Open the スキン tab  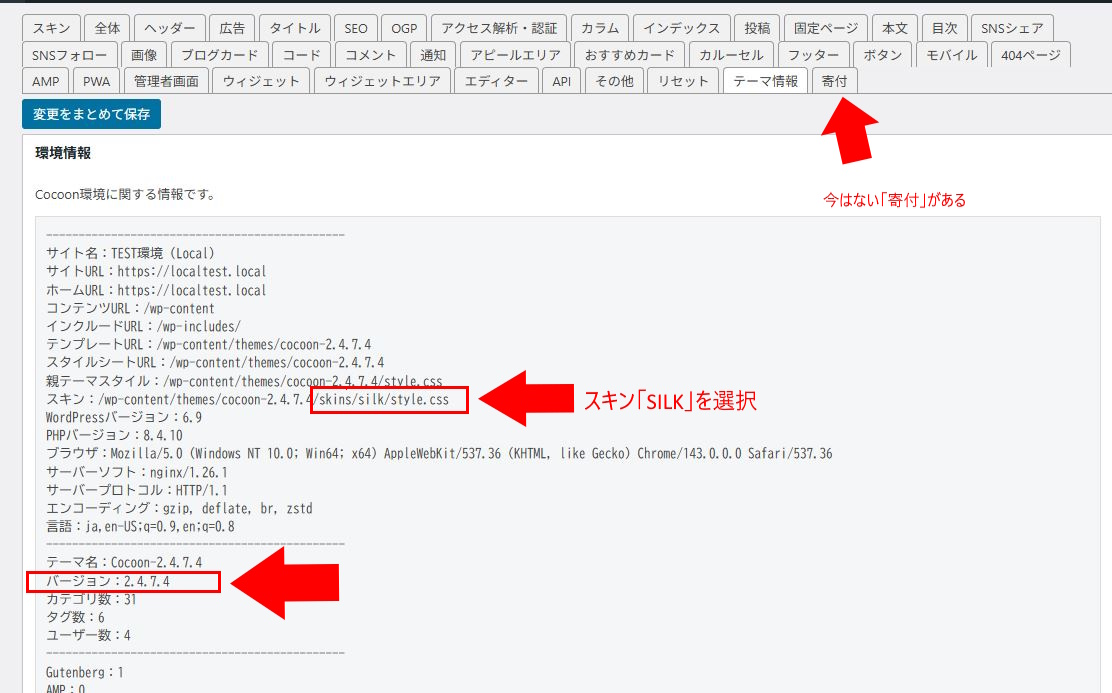(50, 28)
